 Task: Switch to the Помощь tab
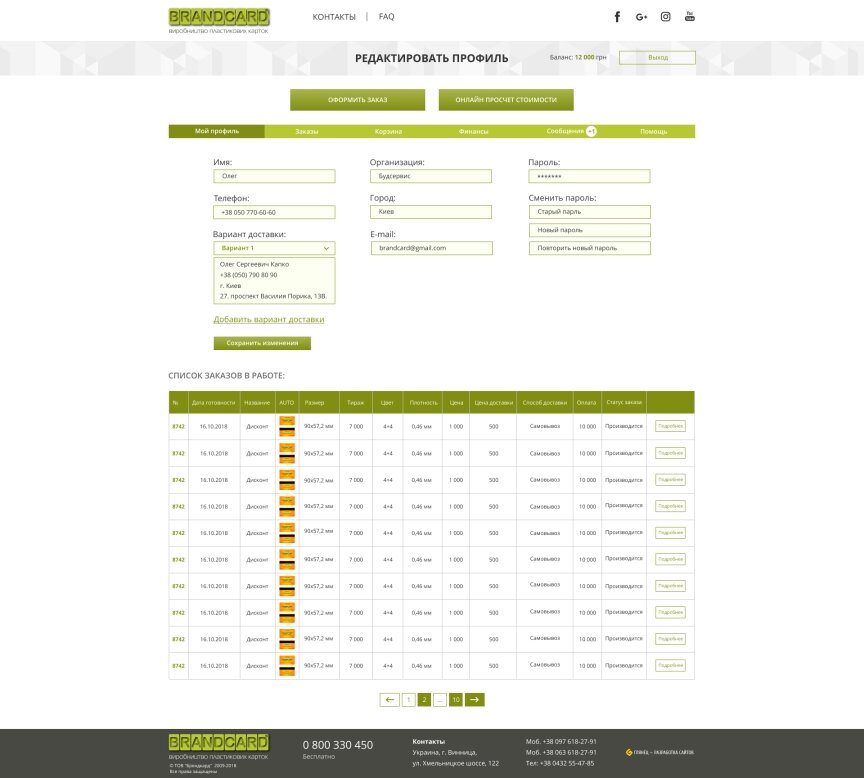654,131
